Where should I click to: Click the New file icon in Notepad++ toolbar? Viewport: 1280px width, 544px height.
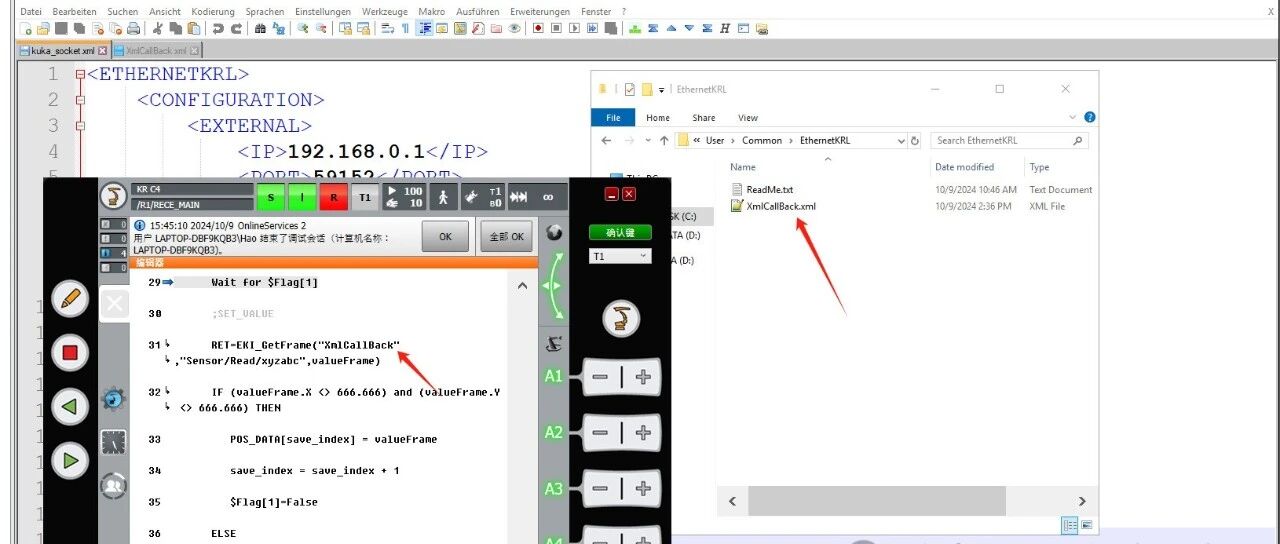[x=25, y=29]
